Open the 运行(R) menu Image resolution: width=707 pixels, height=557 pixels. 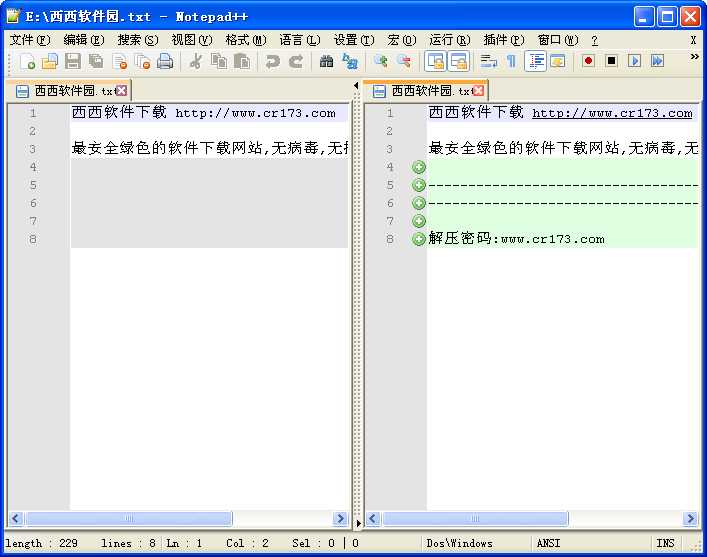(450, 40)
